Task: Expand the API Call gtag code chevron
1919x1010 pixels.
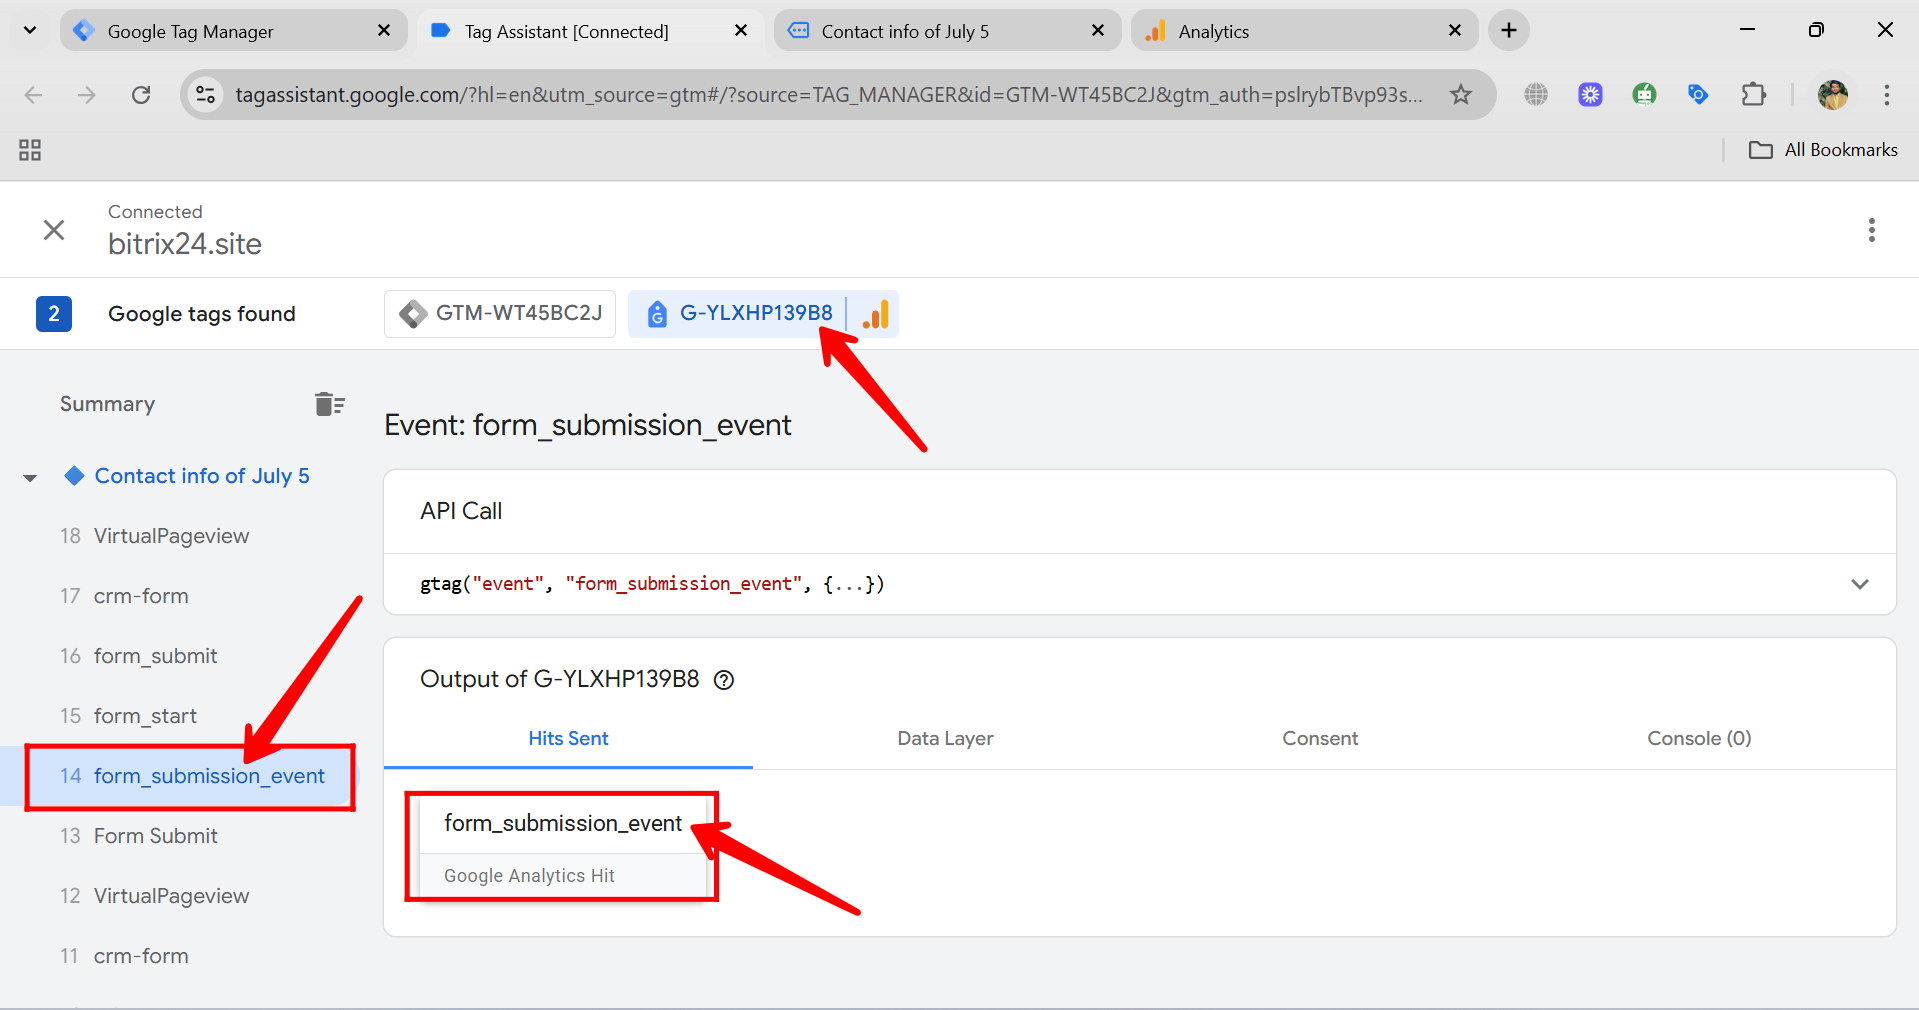Action: coord(1860,584)
